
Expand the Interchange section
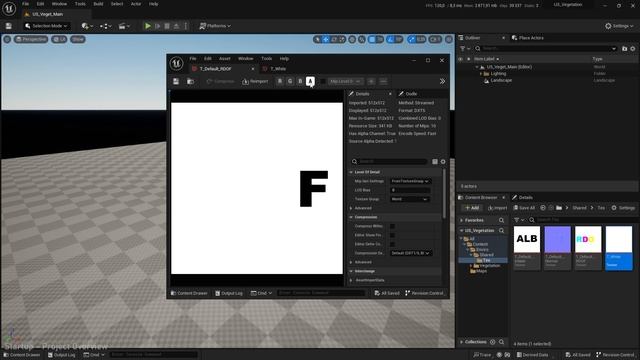coord(351,271)
